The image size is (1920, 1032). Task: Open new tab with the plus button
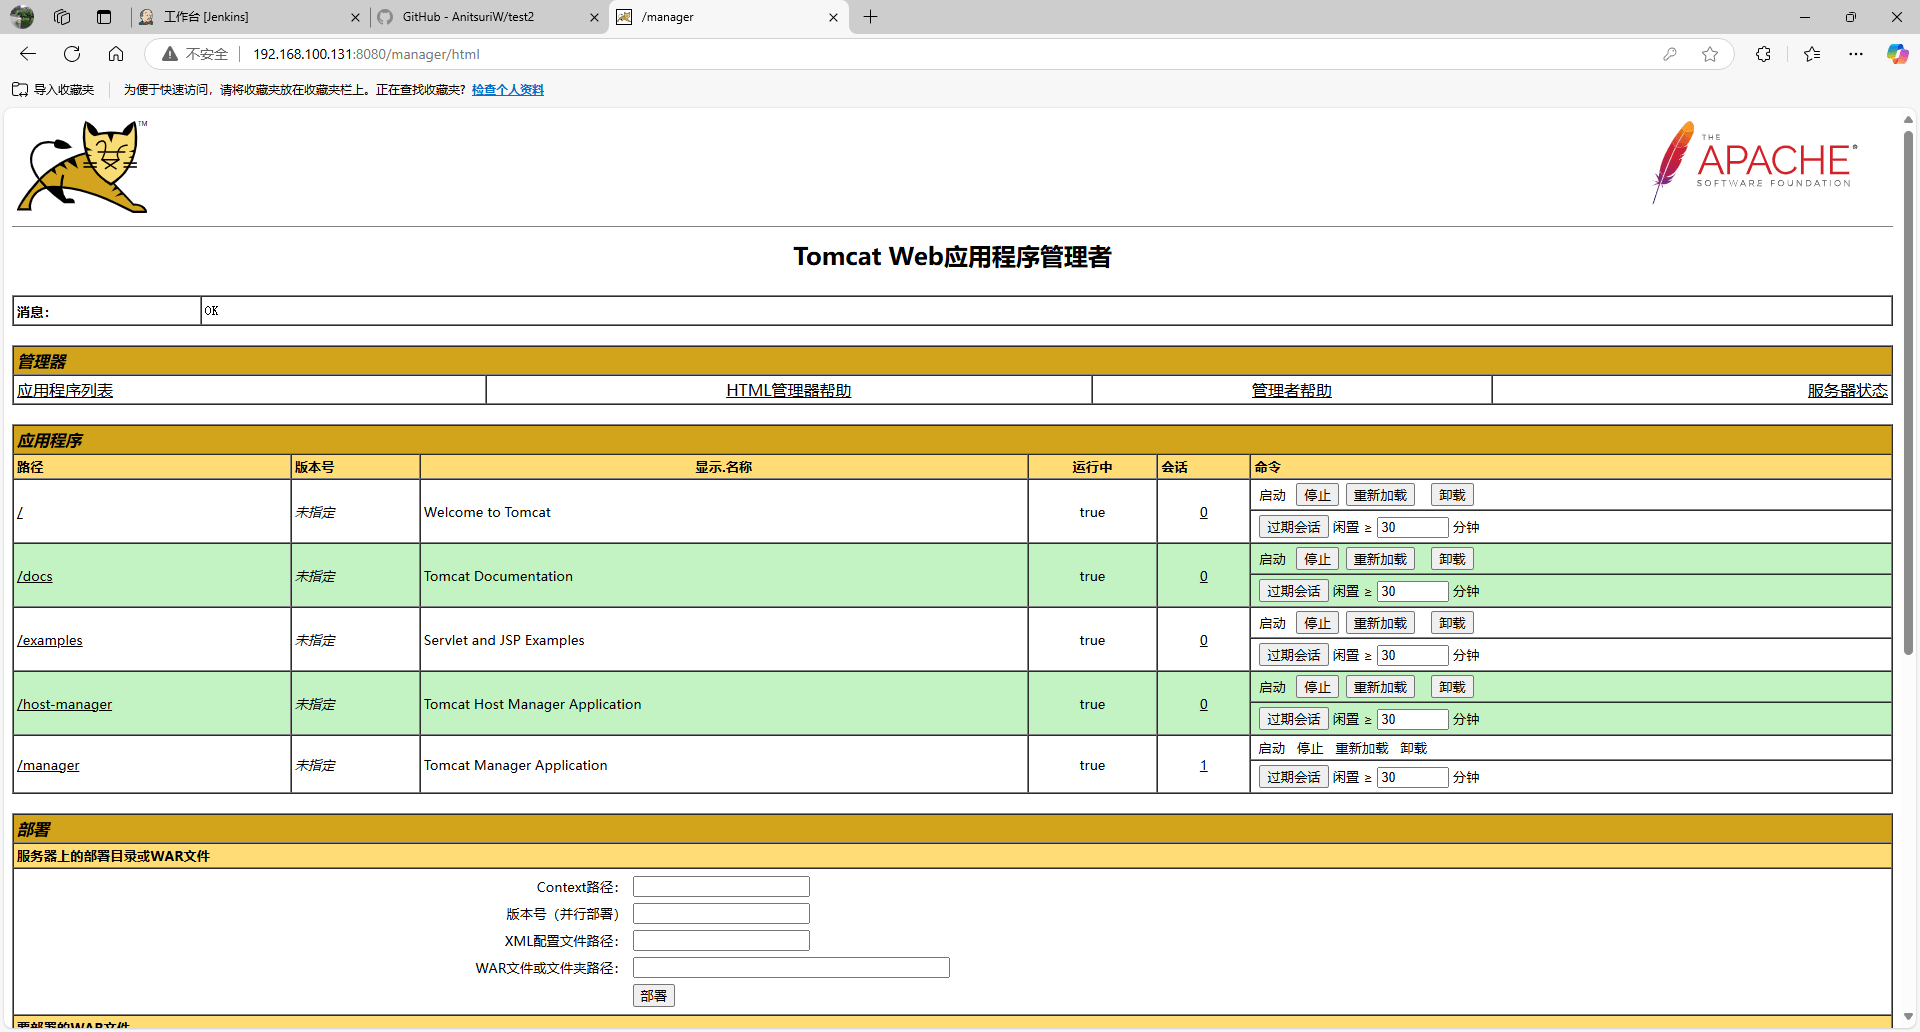(870, 17)
